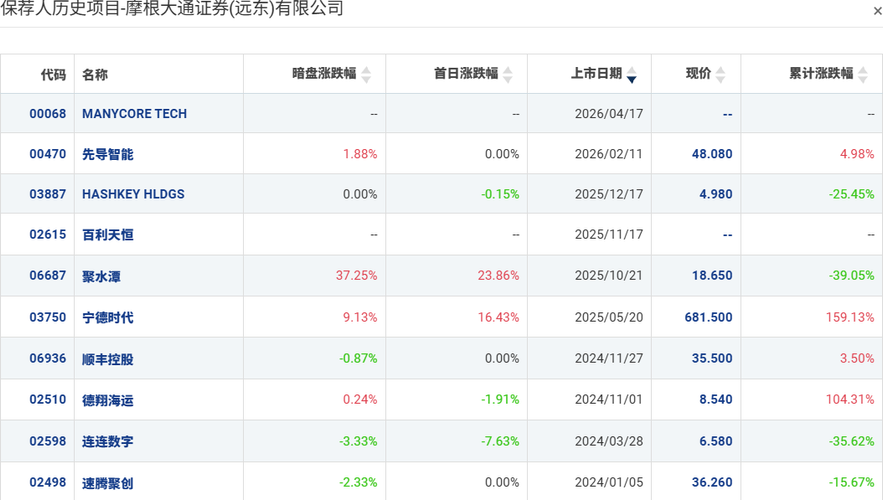Select cumulative change -25.45%
The image size is (883, 500).
pos(851,194)
